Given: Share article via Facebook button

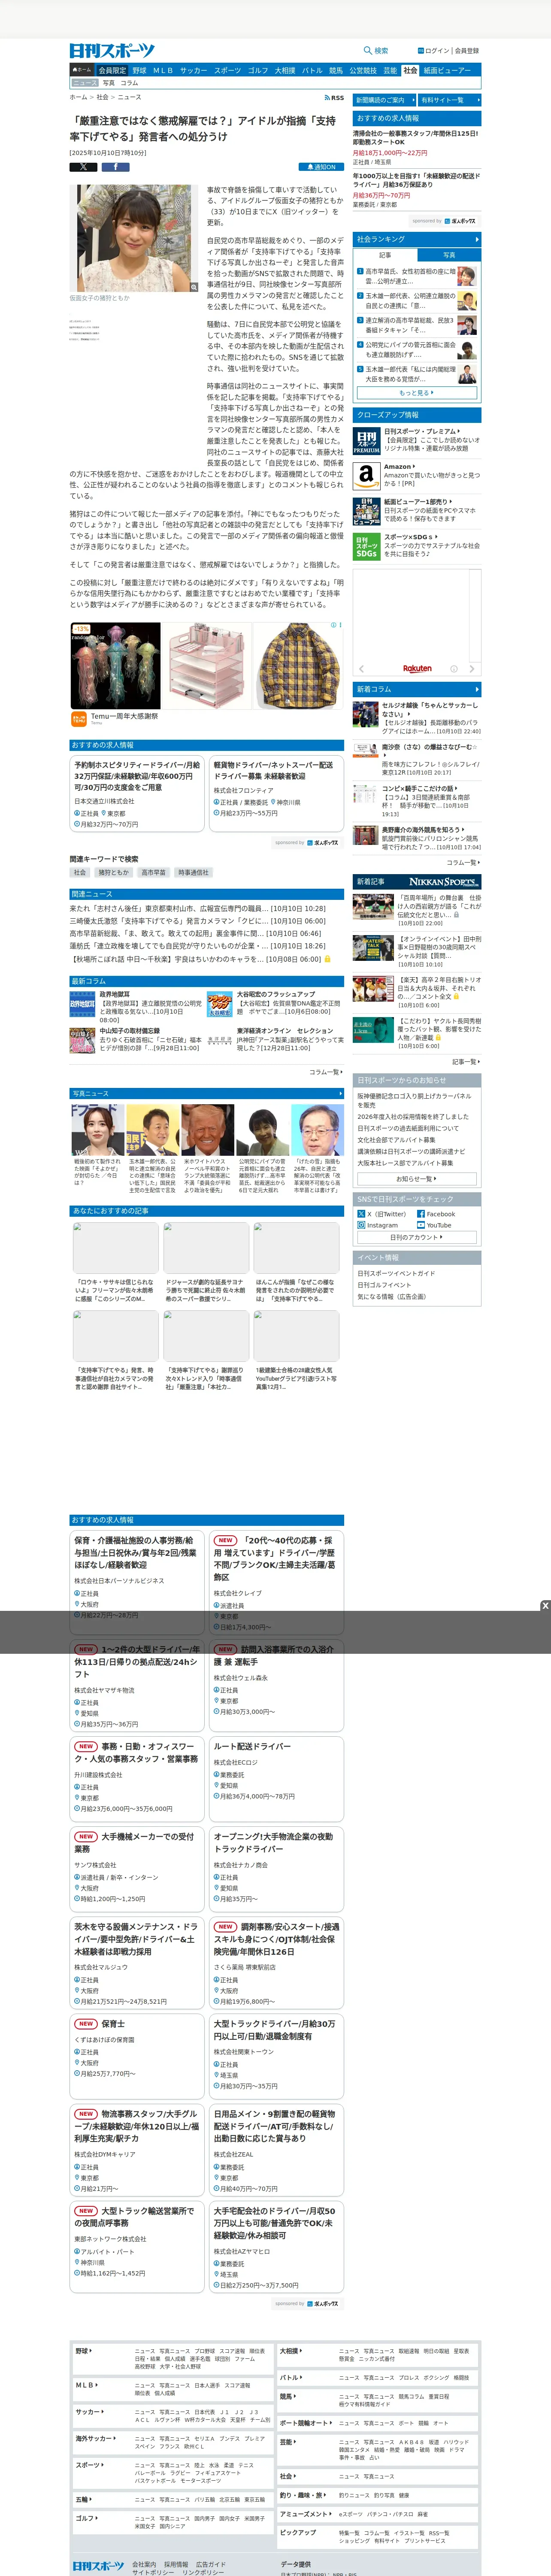Looking at the screenshot, I should click(115, 167).
